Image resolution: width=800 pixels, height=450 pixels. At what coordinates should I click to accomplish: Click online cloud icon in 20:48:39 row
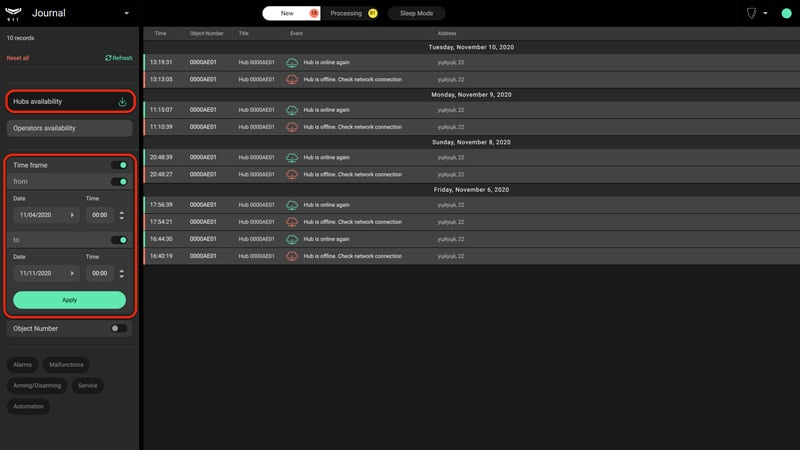point(292,157)
